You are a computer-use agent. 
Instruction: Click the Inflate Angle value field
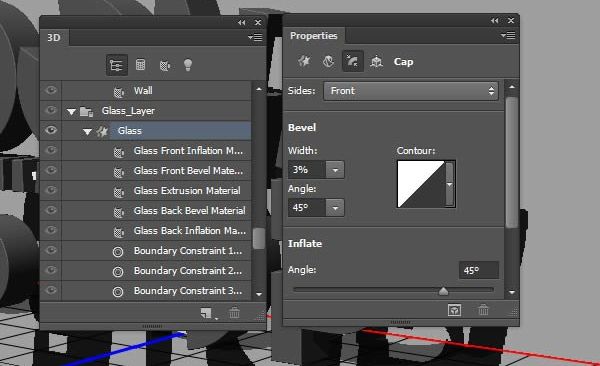[478, 270]
